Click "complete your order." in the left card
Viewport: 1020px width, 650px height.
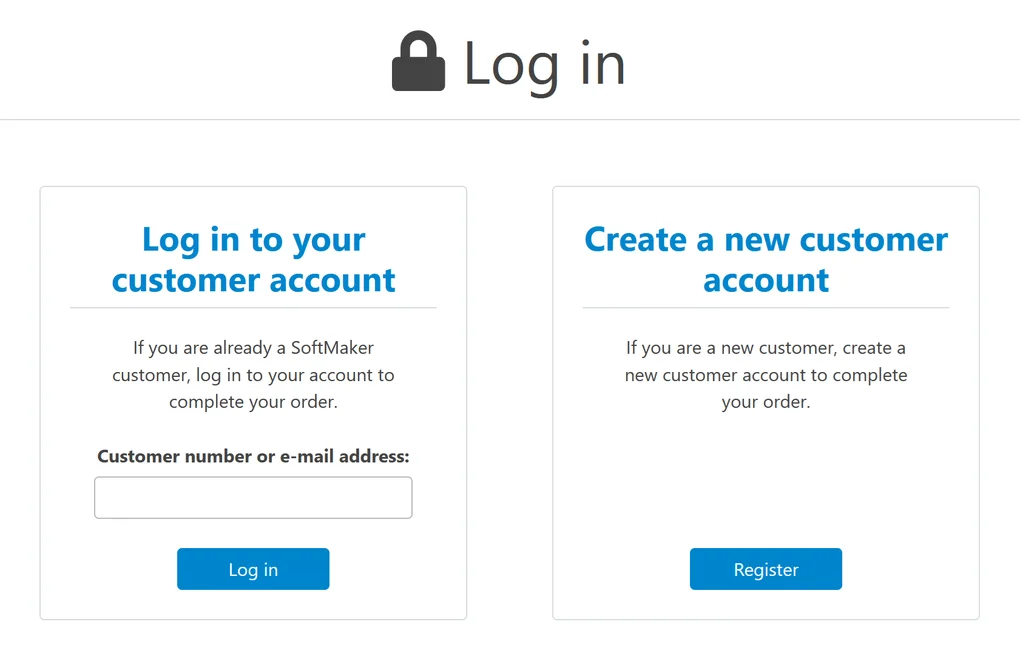pos(253,402)
